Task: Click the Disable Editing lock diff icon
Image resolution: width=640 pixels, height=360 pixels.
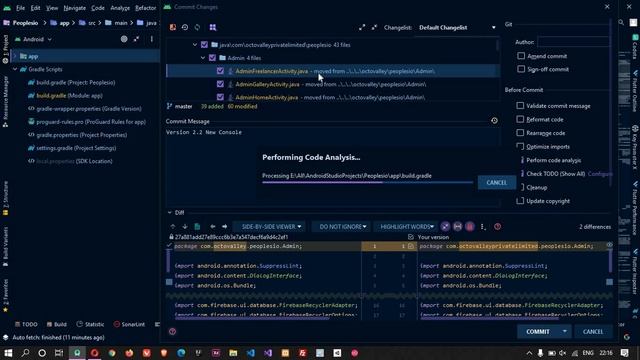Action: pos(470,227)
